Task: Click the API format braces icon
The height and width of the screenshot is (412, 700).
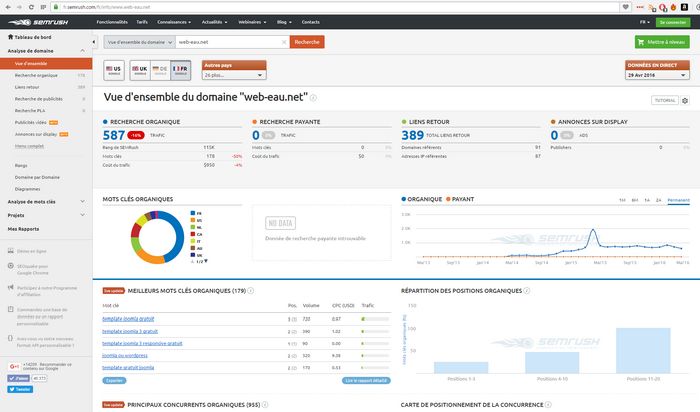Action: pyautogui.click(x=11, y=338)
